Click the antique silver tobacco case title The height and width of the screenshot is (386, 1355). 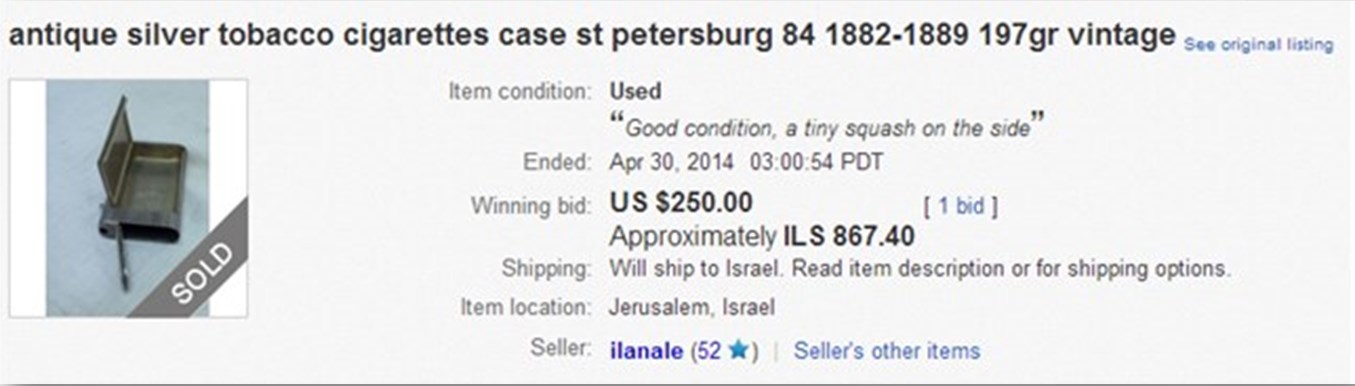[x=592, y=37]
